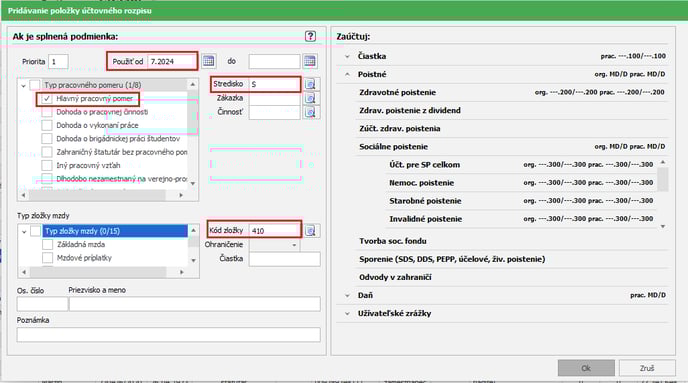This screenshot has height=383, width=688.
Task: Click the Činnosť input field
Action: tap(275, 112)
